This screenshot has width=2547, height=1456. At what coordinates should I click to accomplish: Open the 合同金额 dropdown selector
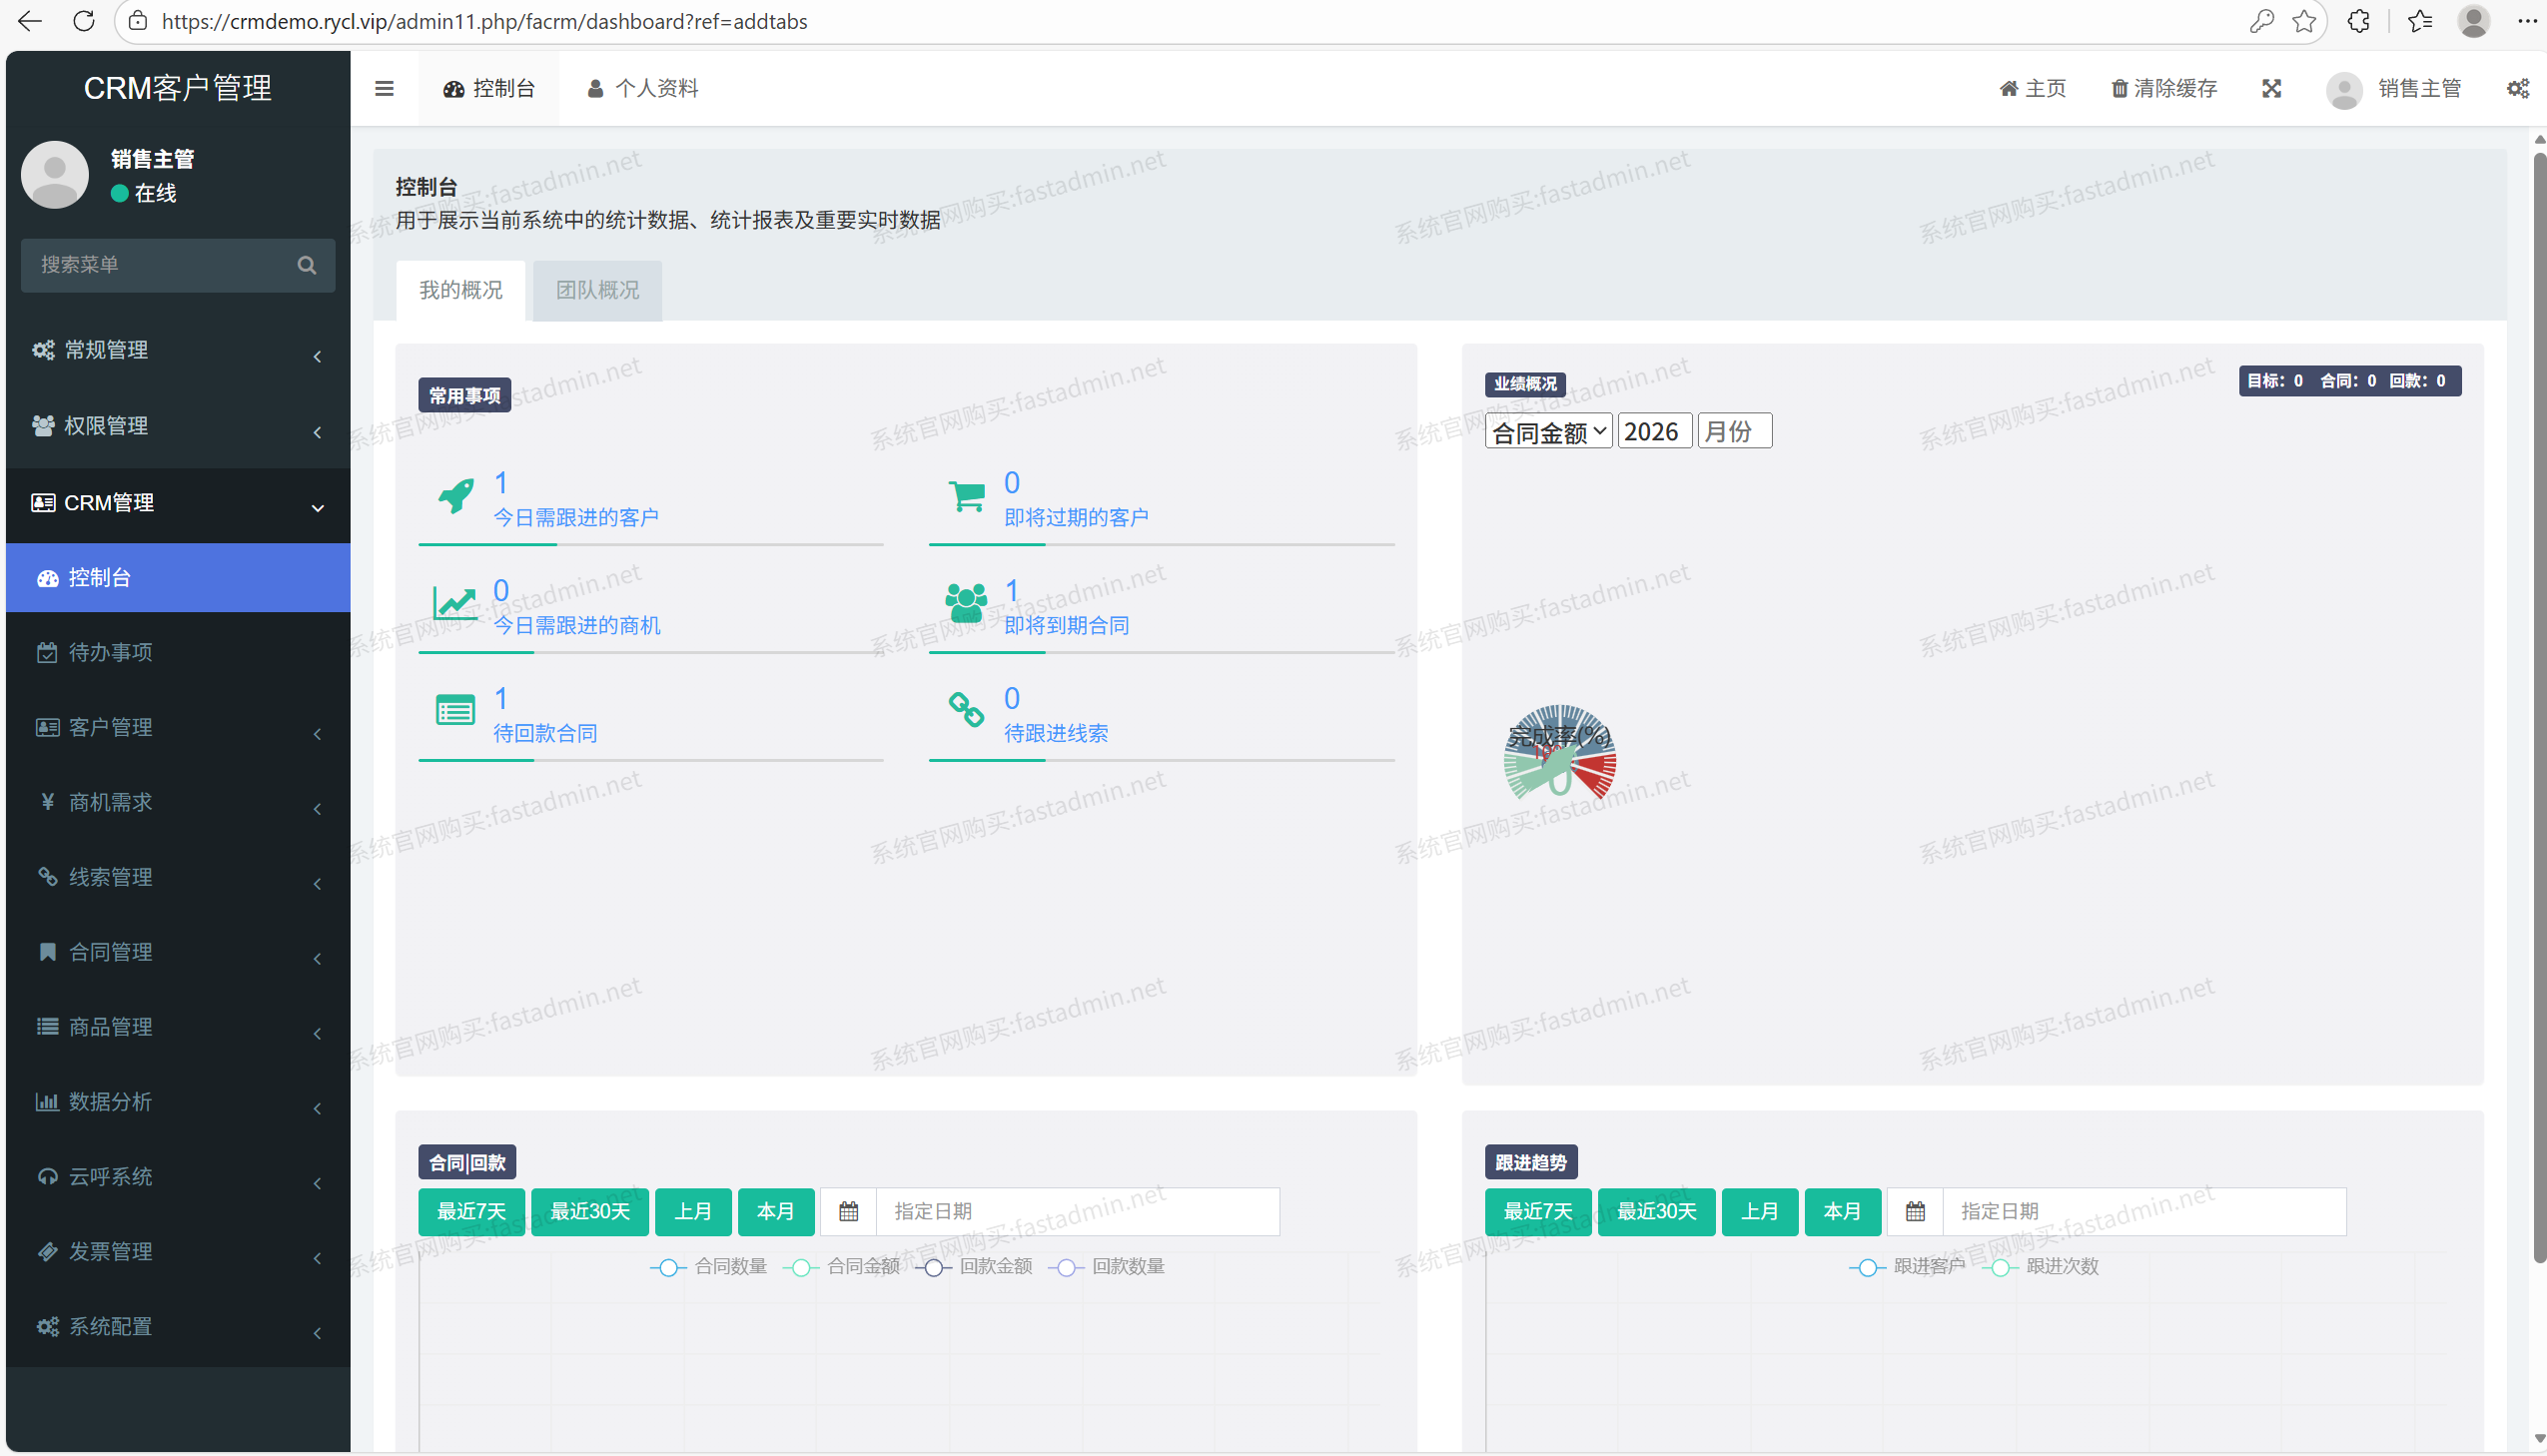(1547, 430)
